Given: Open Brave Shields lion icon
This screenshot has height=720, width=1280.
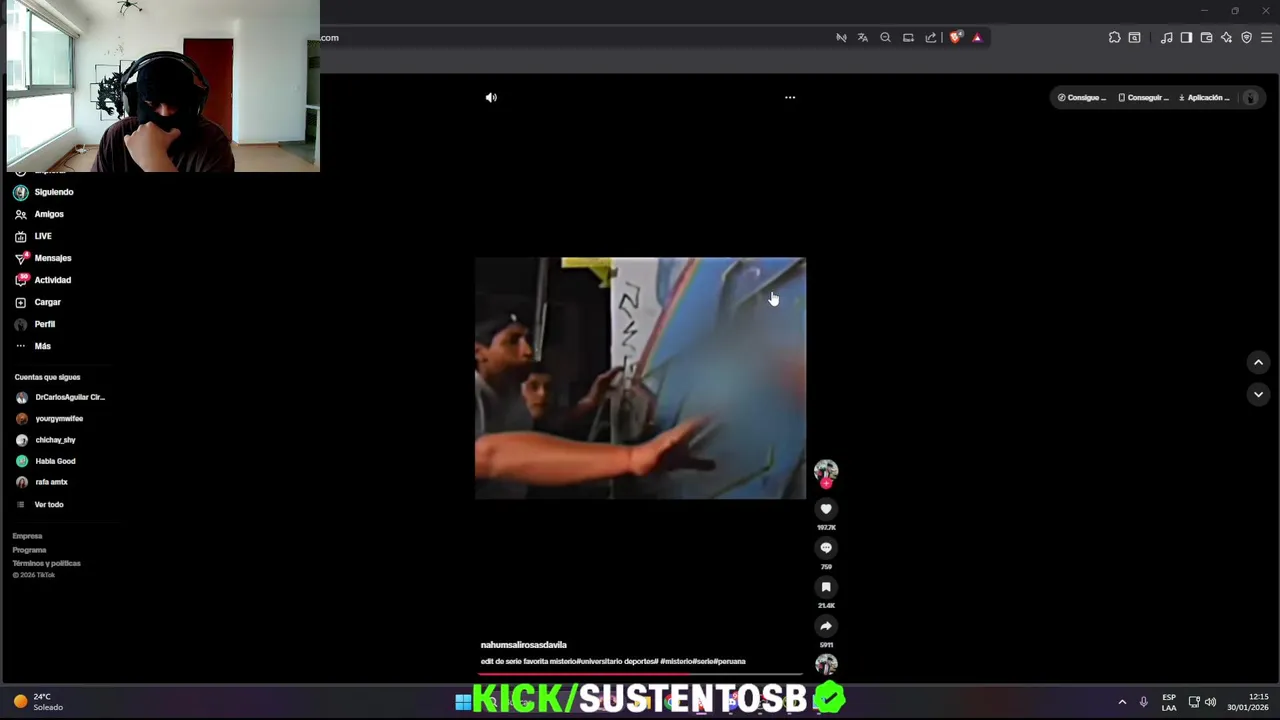Looking at the screenshot, I should [x=956, y=38].
